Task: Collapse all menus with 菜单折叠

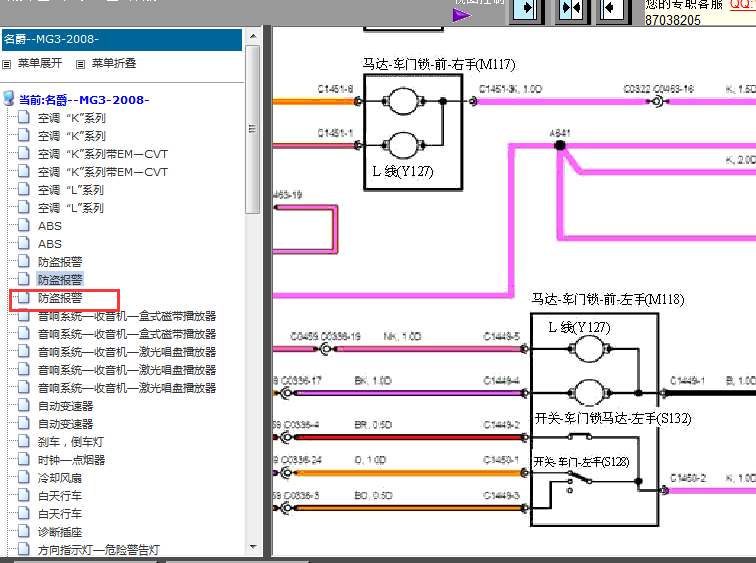Action: pos(113,63)
